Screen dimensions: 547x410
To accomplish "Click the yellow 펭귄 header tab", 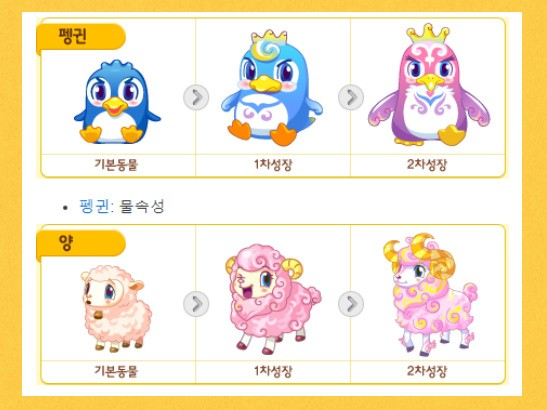I will click(81, 37).
